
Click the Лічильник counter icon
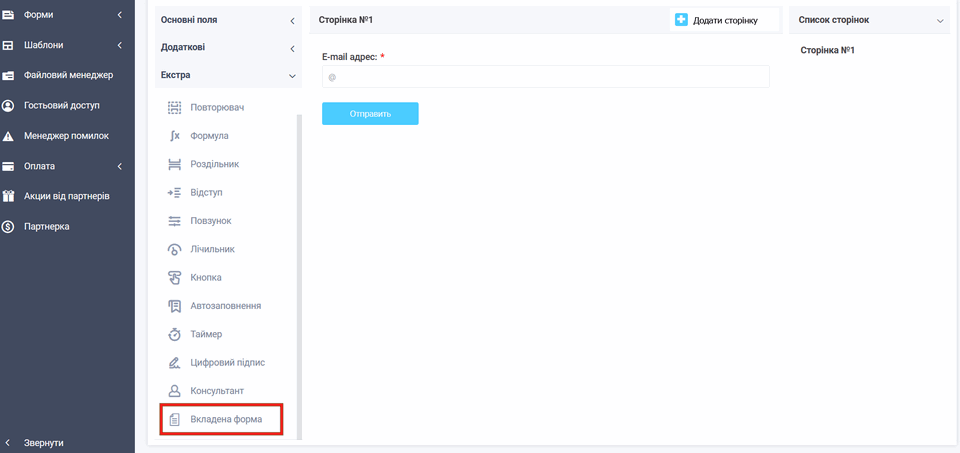(174, 249)
